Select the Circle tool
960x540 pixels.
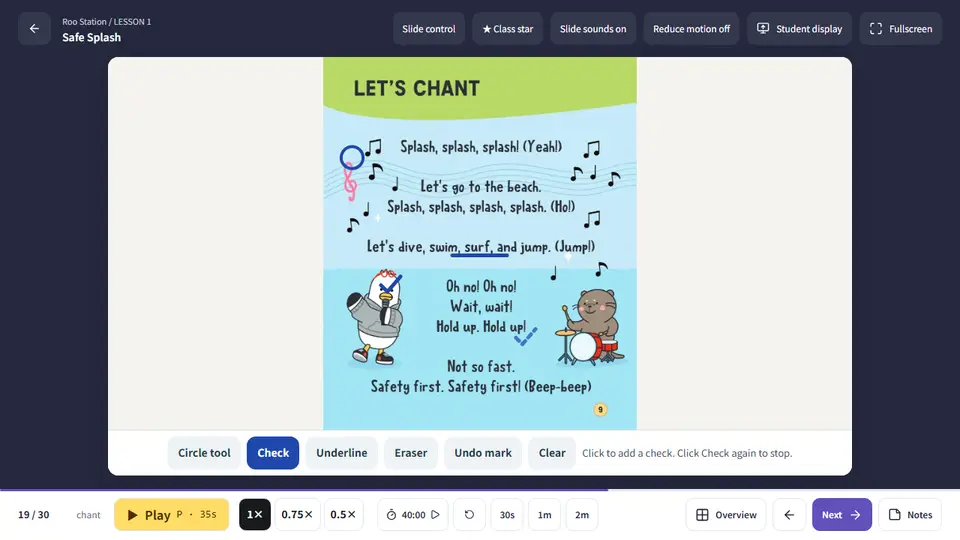coord(204,453)
